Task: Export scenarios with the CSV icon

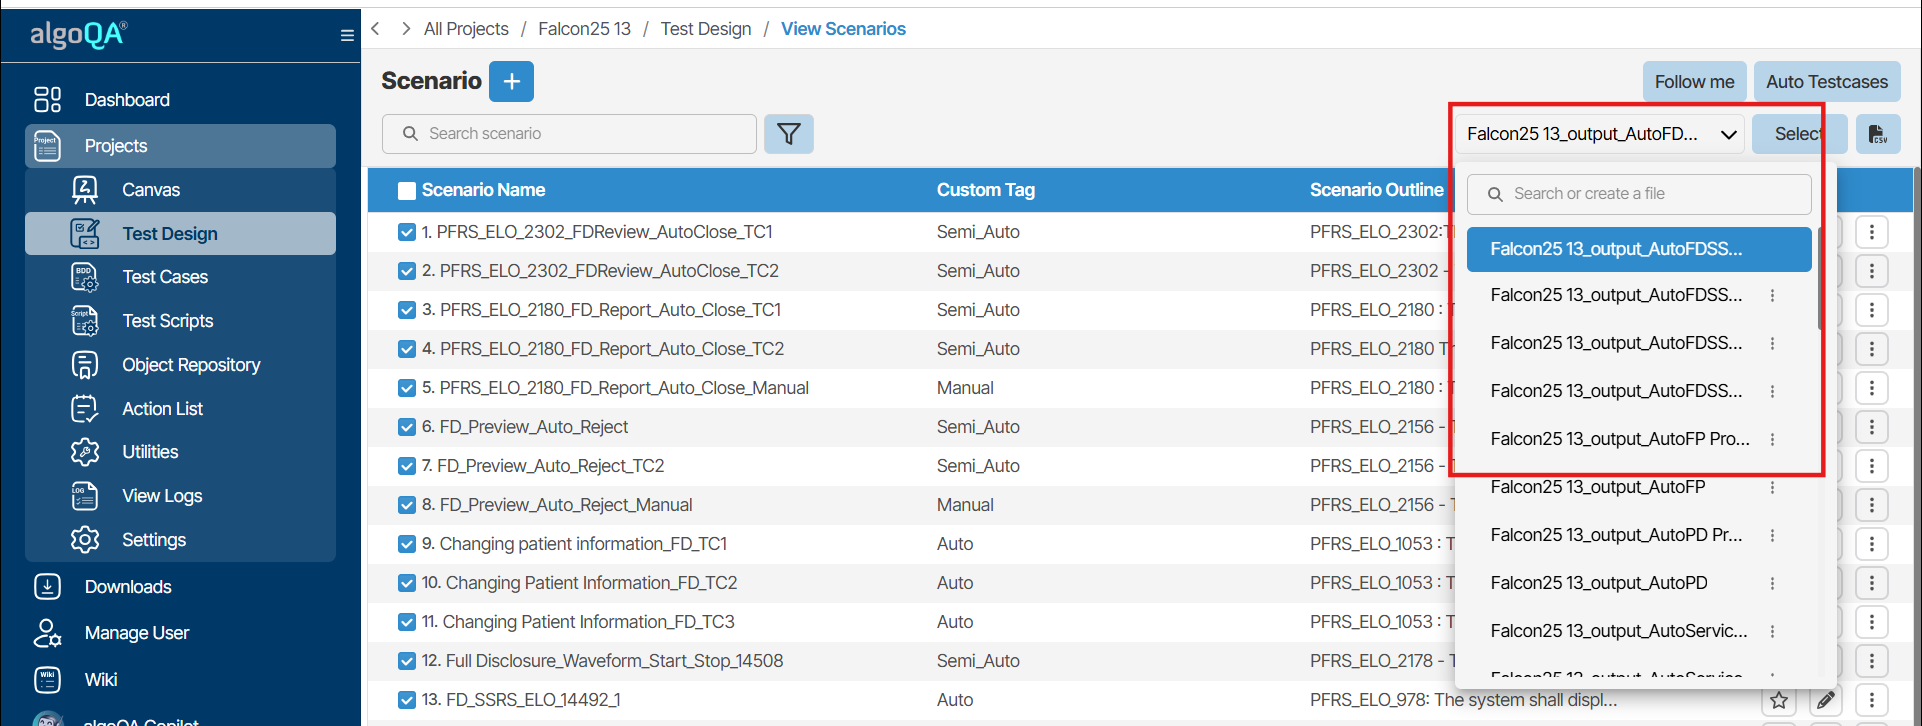Action: (1878, 134)
